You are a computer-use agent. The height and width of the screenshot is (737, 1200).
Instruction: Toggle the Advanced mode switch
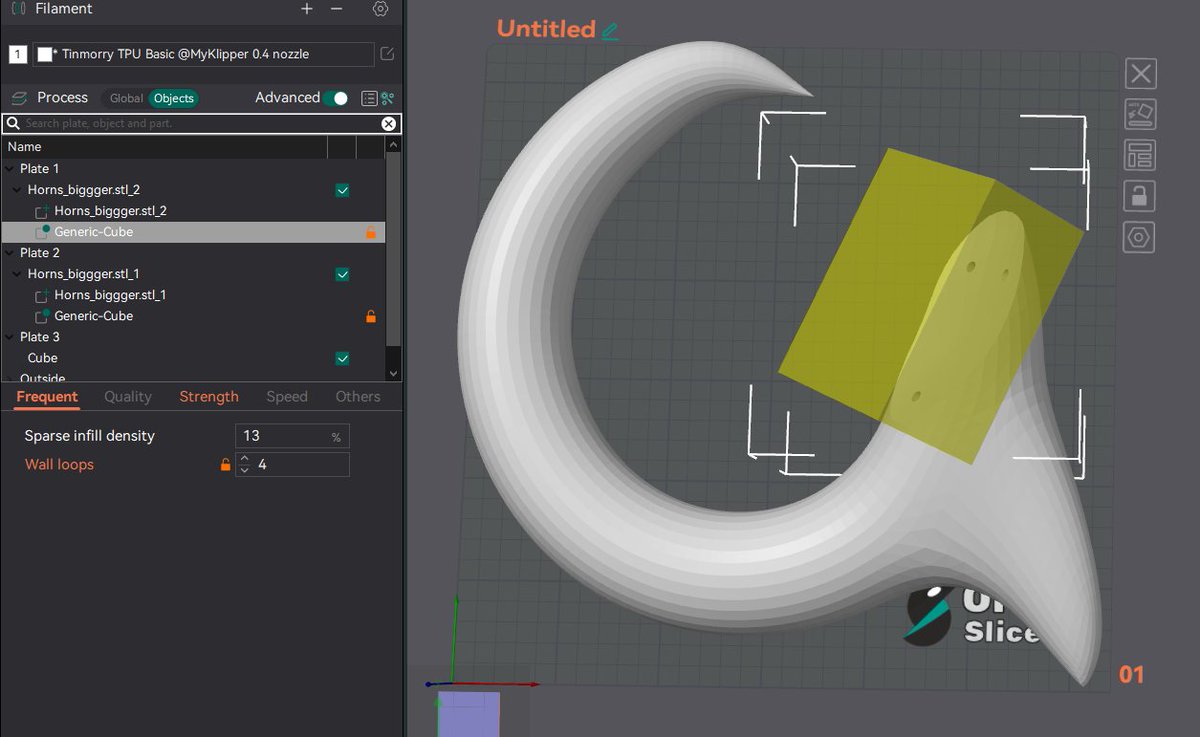(335, 98)
